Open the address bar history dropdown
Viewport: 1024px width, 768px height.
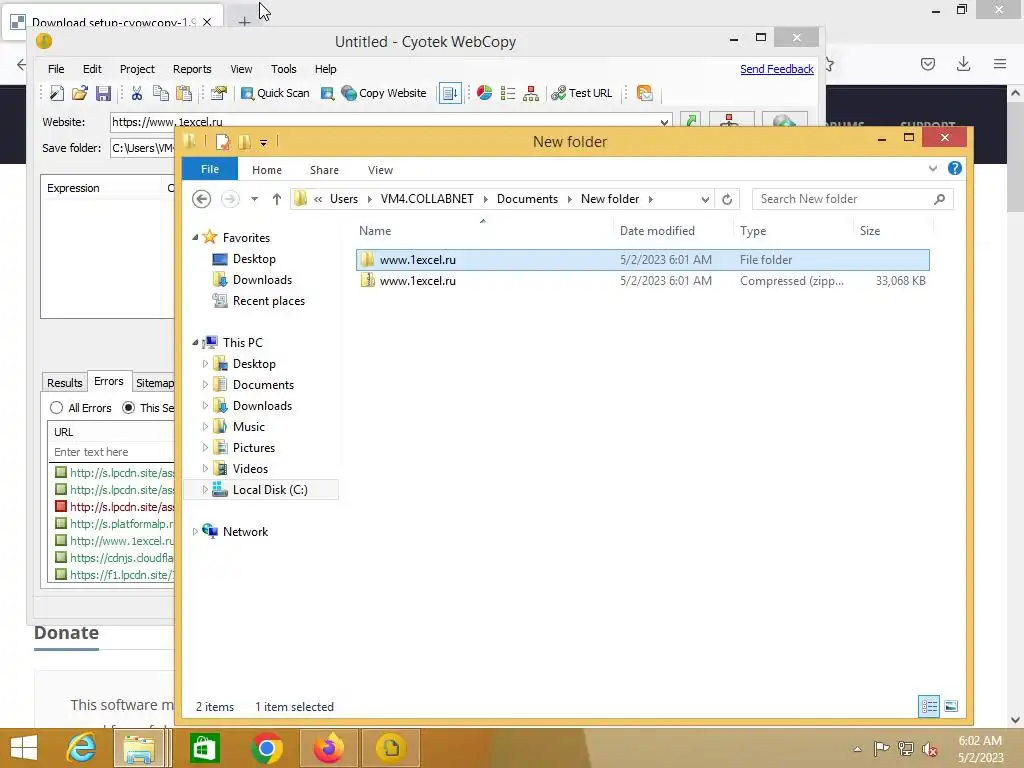tap(705, 199)
